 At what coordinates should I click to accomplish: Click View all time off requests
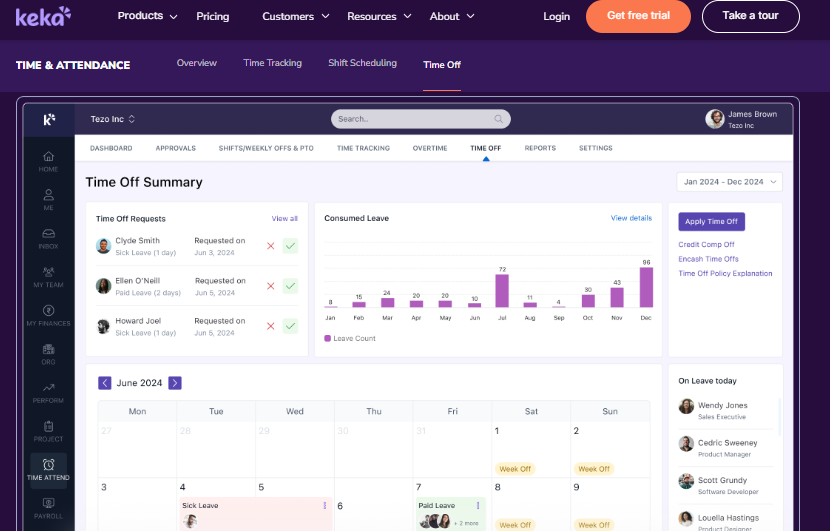(285, 218)
